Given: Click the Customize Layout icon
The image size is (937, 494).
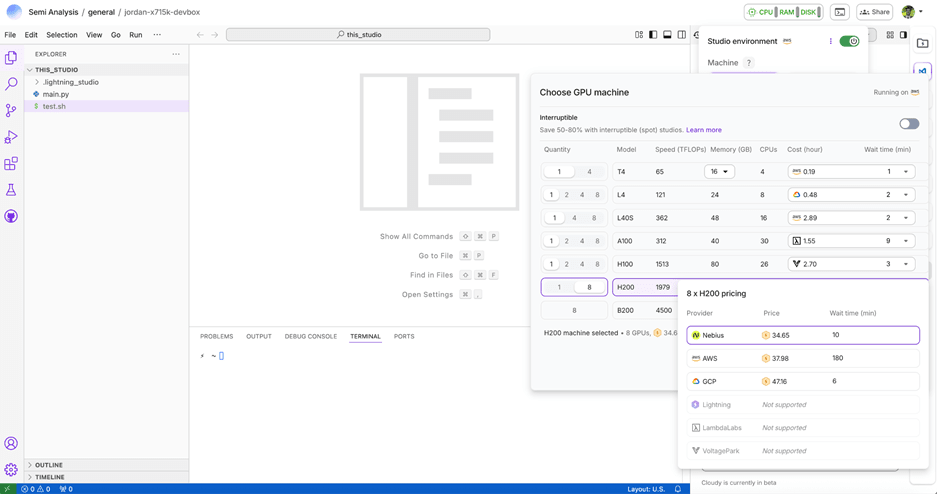Looking at the screenshot, I should pyautogui.click(x=639, y=35).
